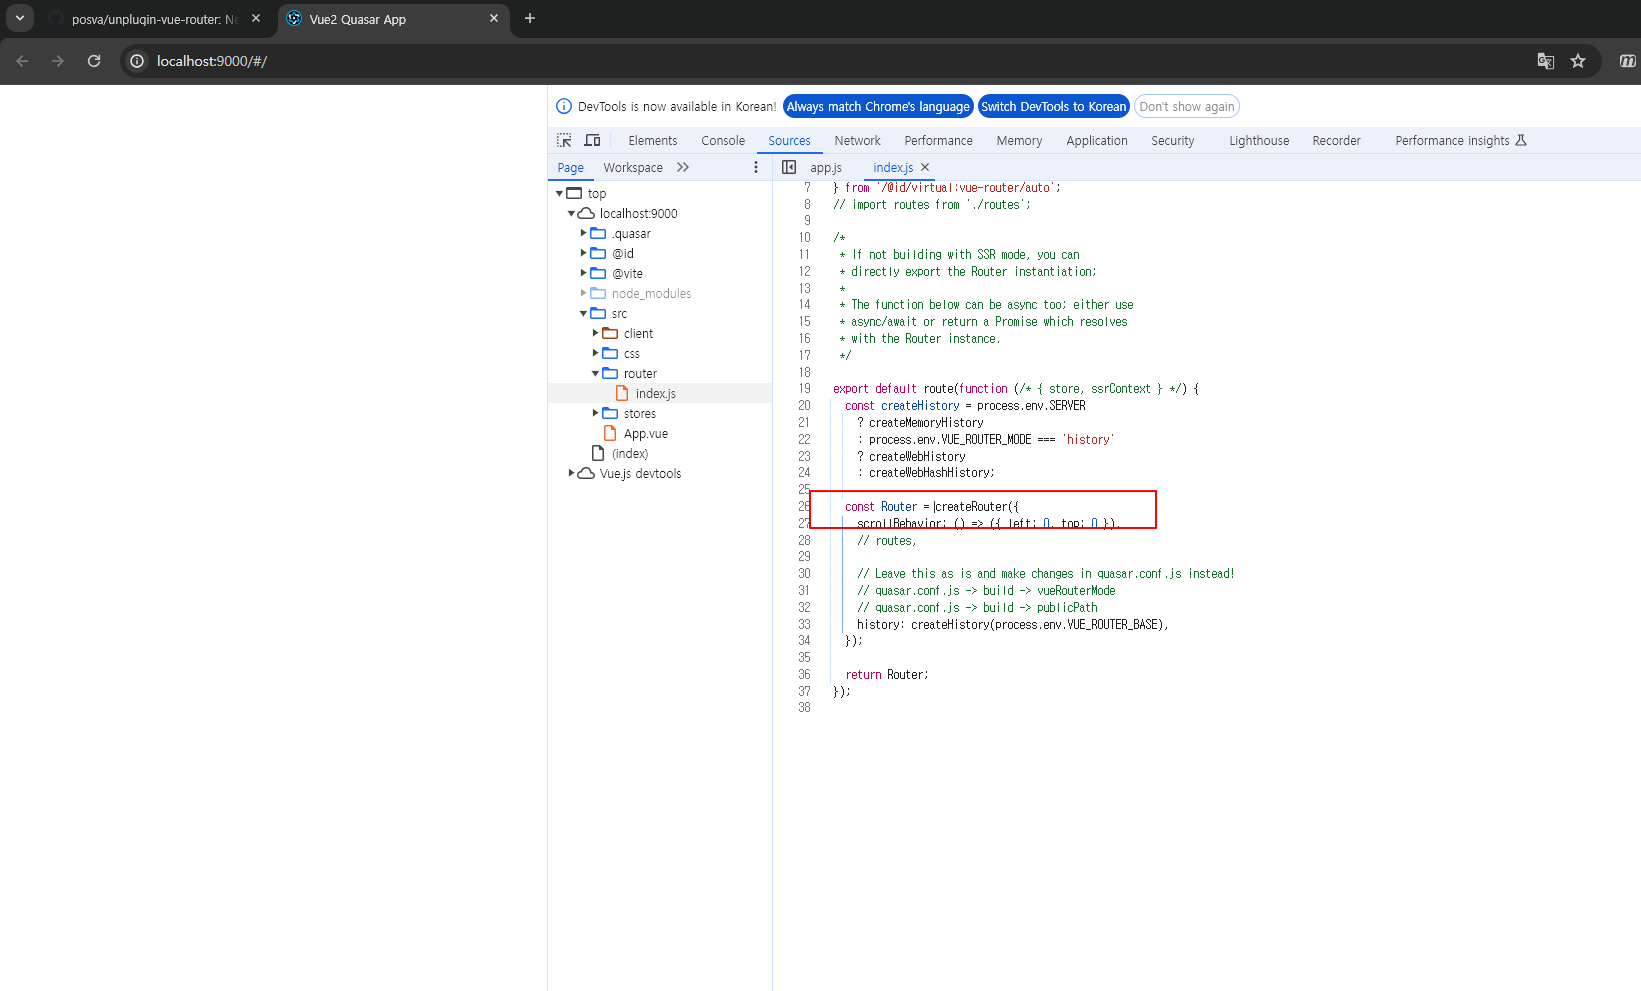Open a new browser tab
This screenshot has width=1641, height=991.
coord(530,18)
